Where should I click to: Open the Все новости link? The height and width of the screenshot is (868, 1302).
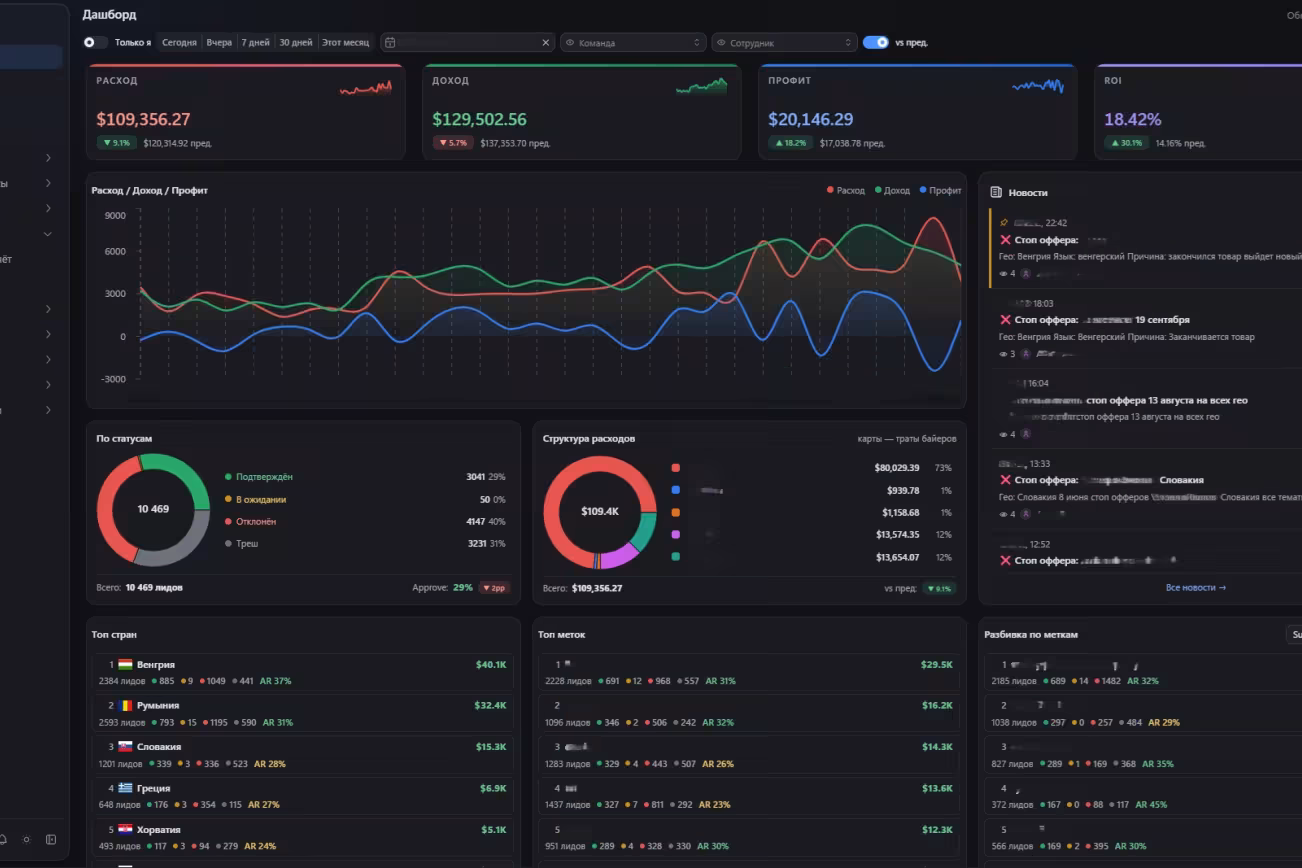1196,588
